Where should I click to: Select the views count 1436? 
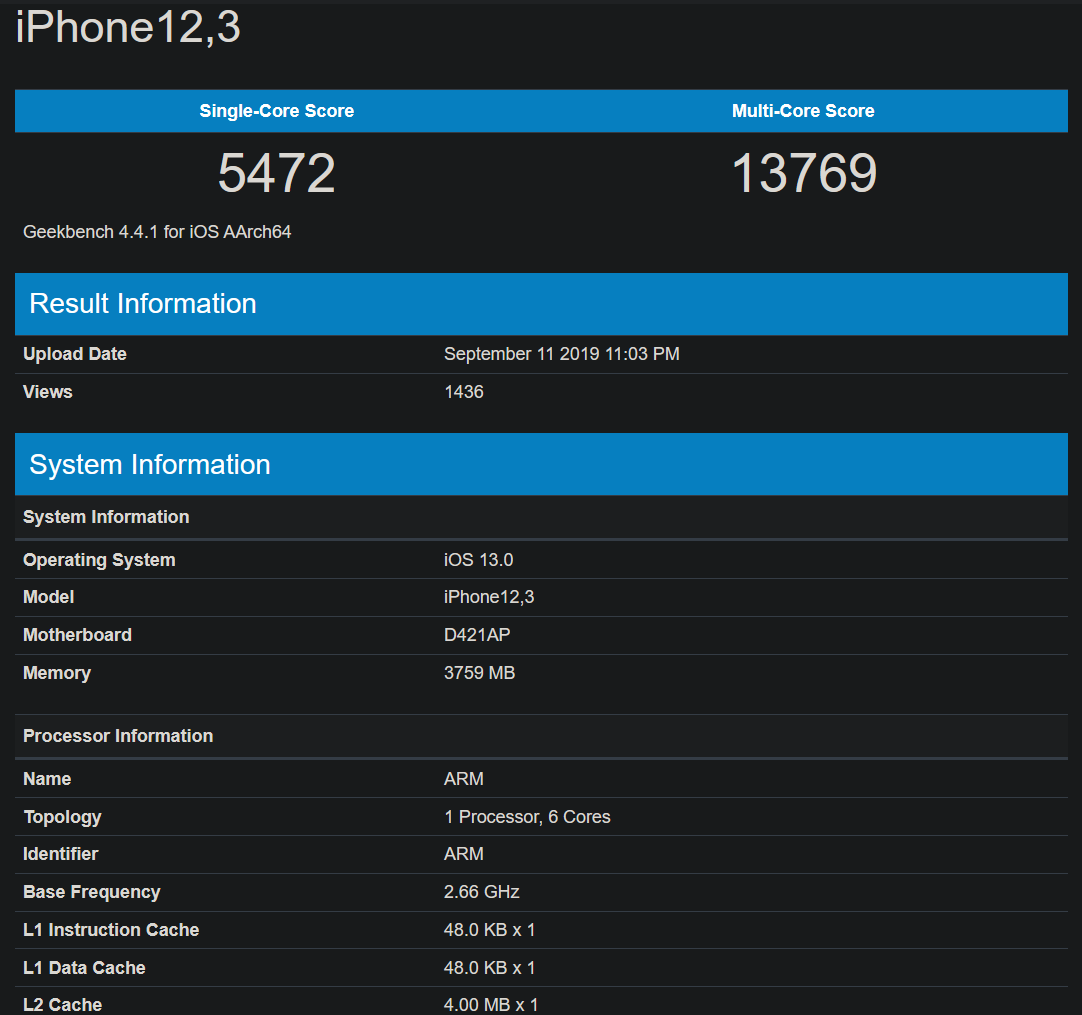(464, 392)
